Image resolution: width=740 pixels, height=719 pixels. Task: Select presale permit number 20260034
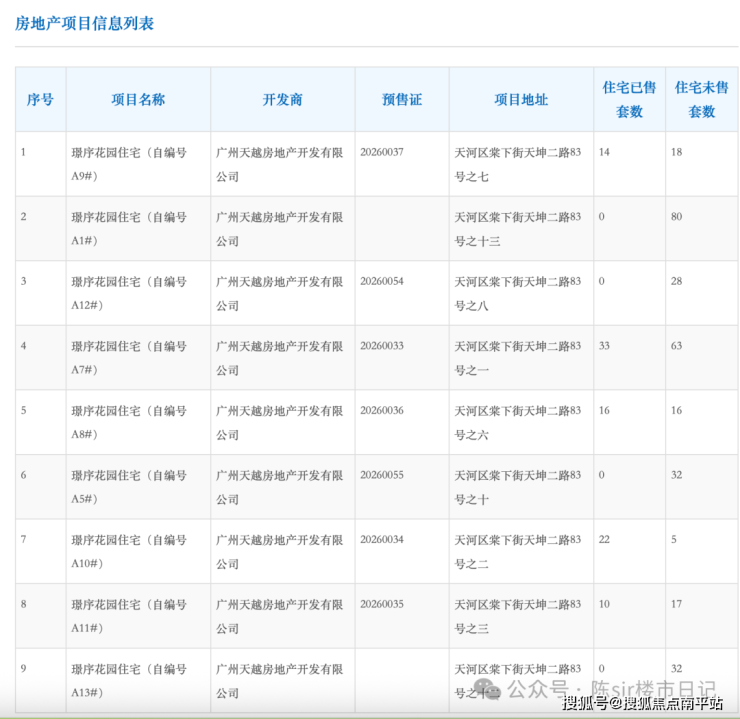(382, 540)
